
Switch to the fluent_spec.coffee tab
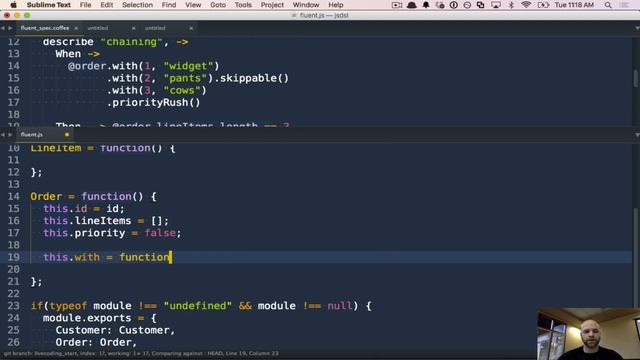pos(45,28)
